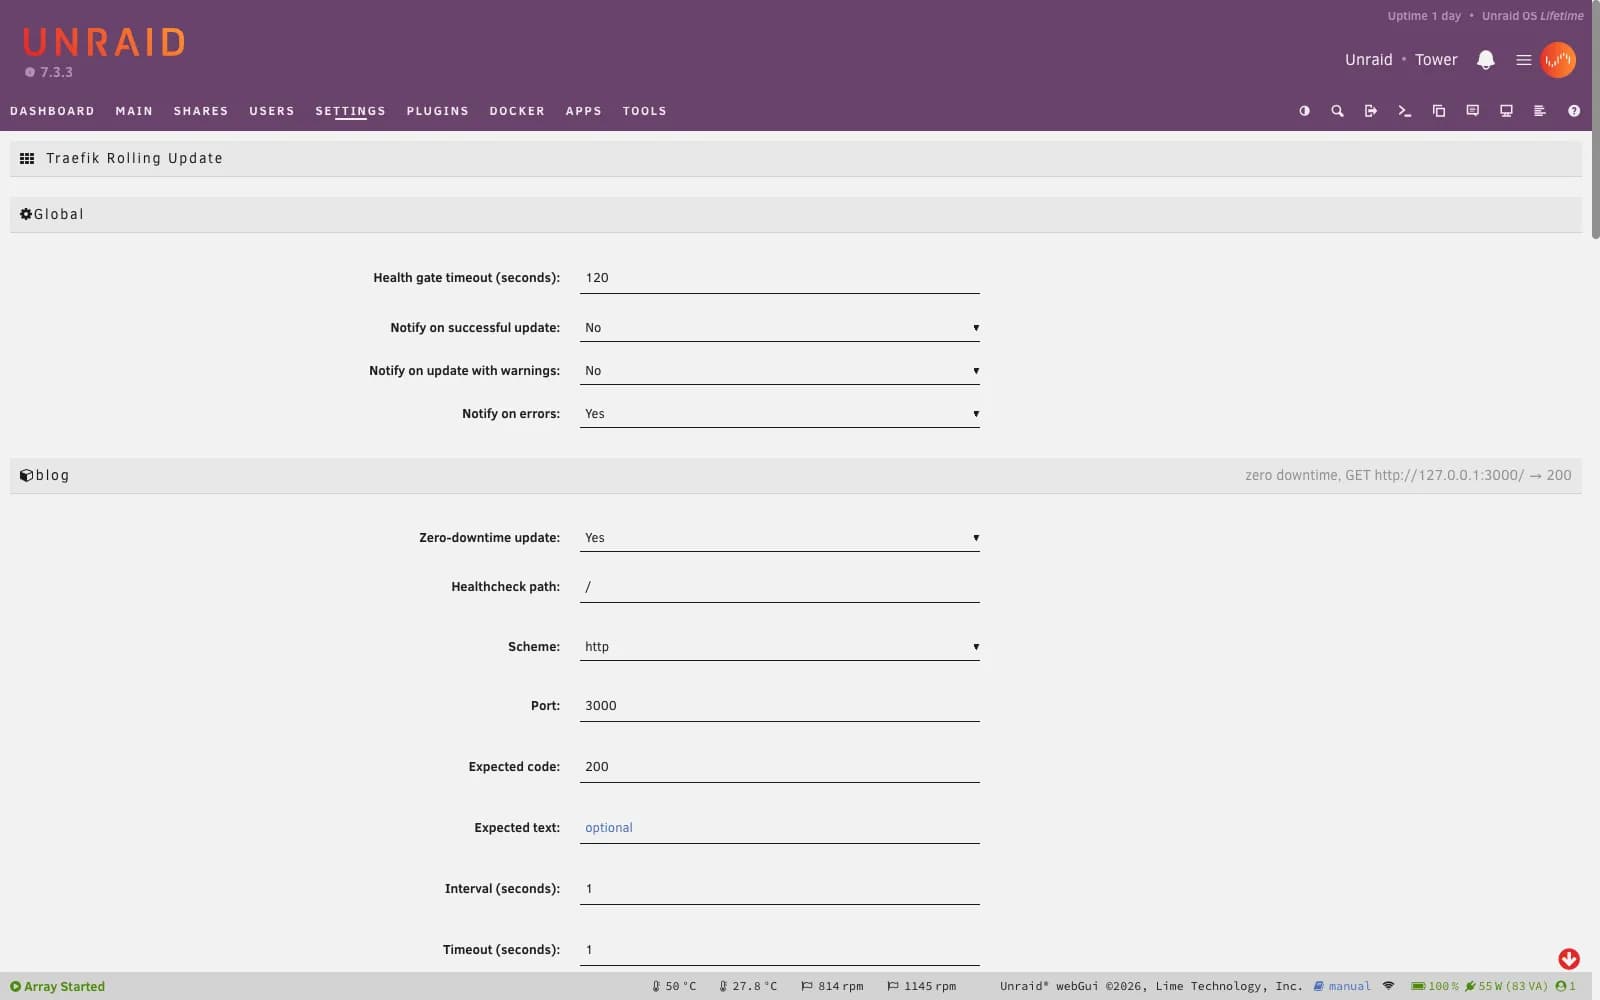This screenshot has width=1600, height=1000.
Task: Click the battery 100% status icon
Action: (1418, 986)
